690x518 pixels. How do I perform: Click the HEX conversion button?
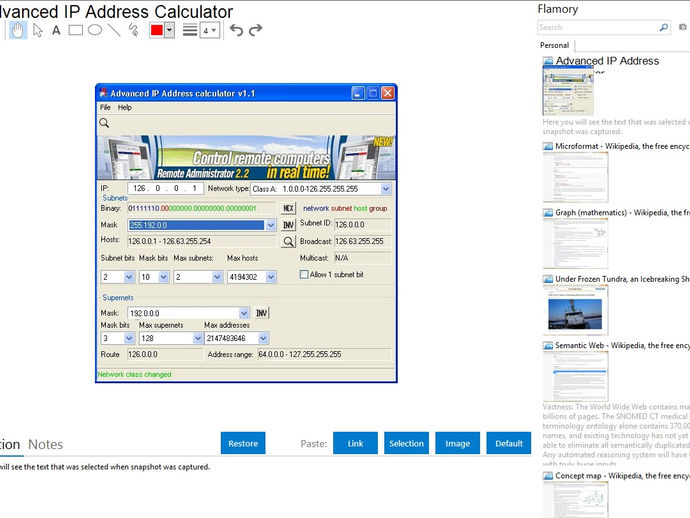(288, 208)
